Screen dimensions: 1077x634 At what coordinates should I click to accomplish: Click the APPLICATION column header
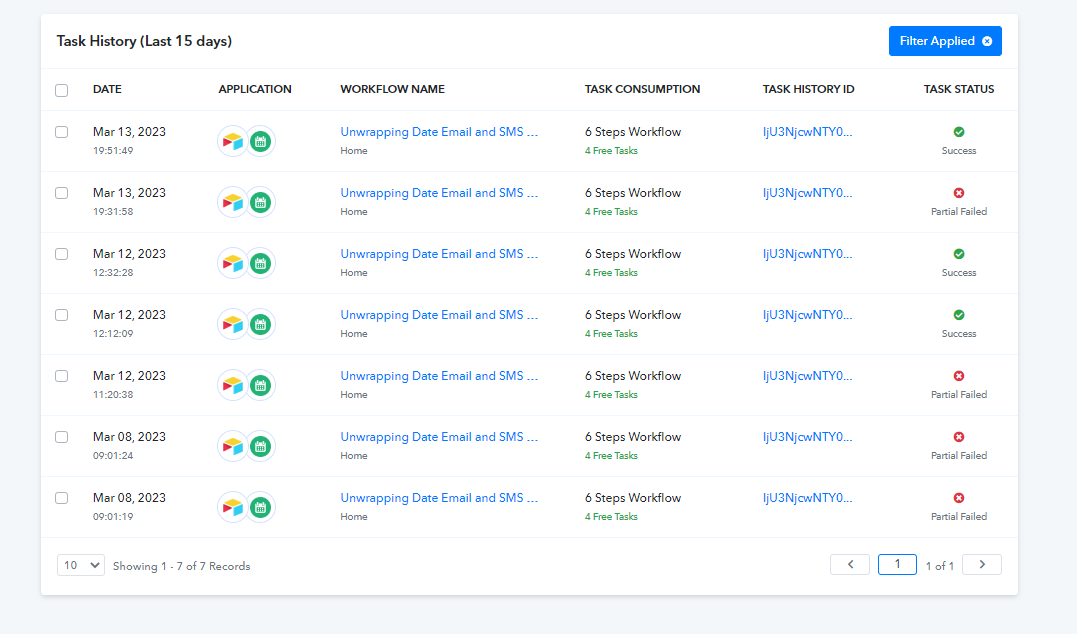click(255, 89)
